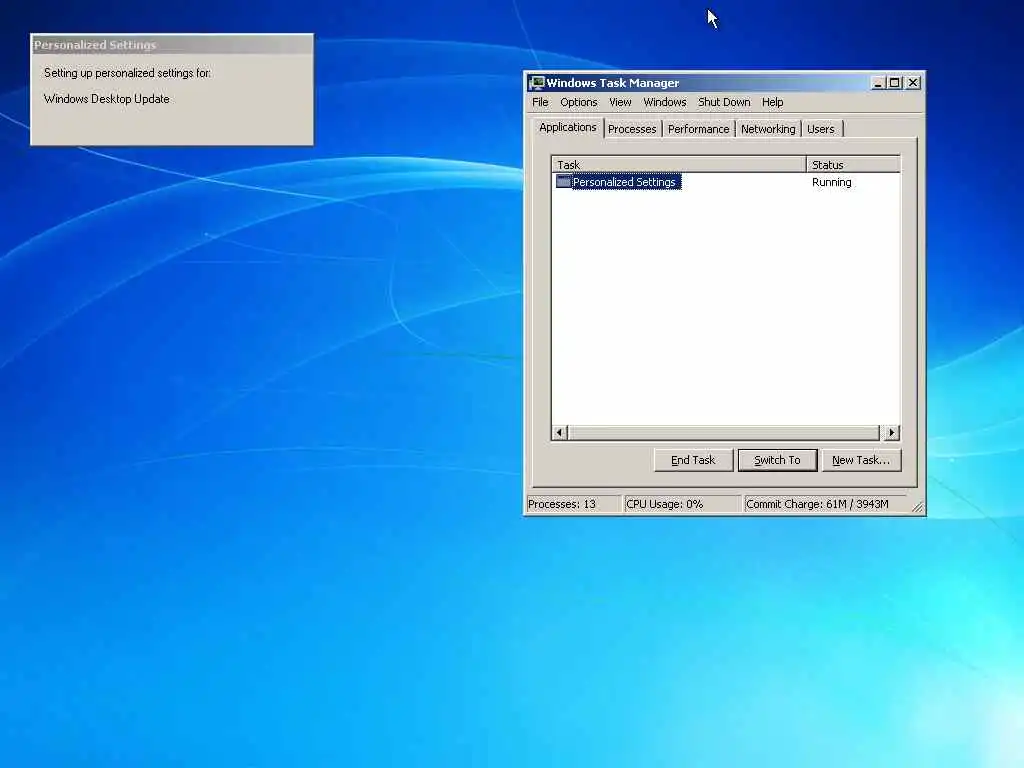Click the Running status cell
This screenshot has height=768, width=1024.
(x=831, y=182)
